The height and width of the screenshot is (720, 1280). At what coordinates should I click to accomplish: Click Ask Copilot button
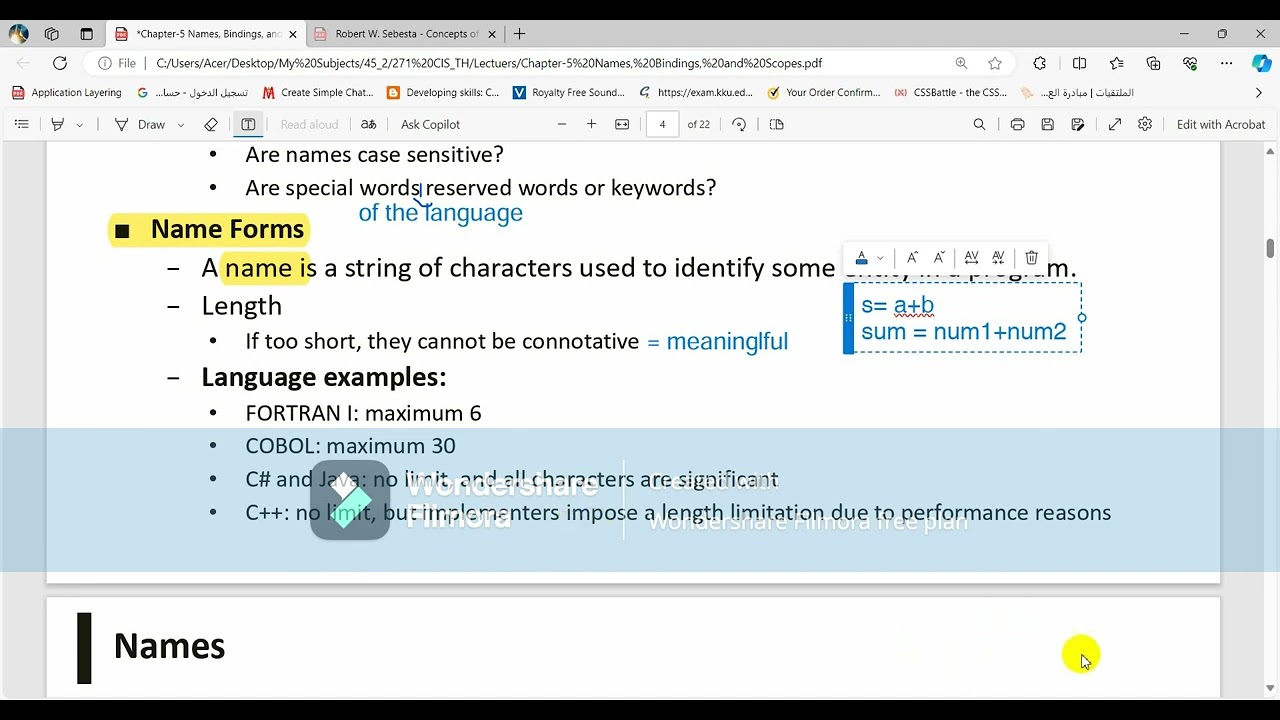(x=430, y=125)
